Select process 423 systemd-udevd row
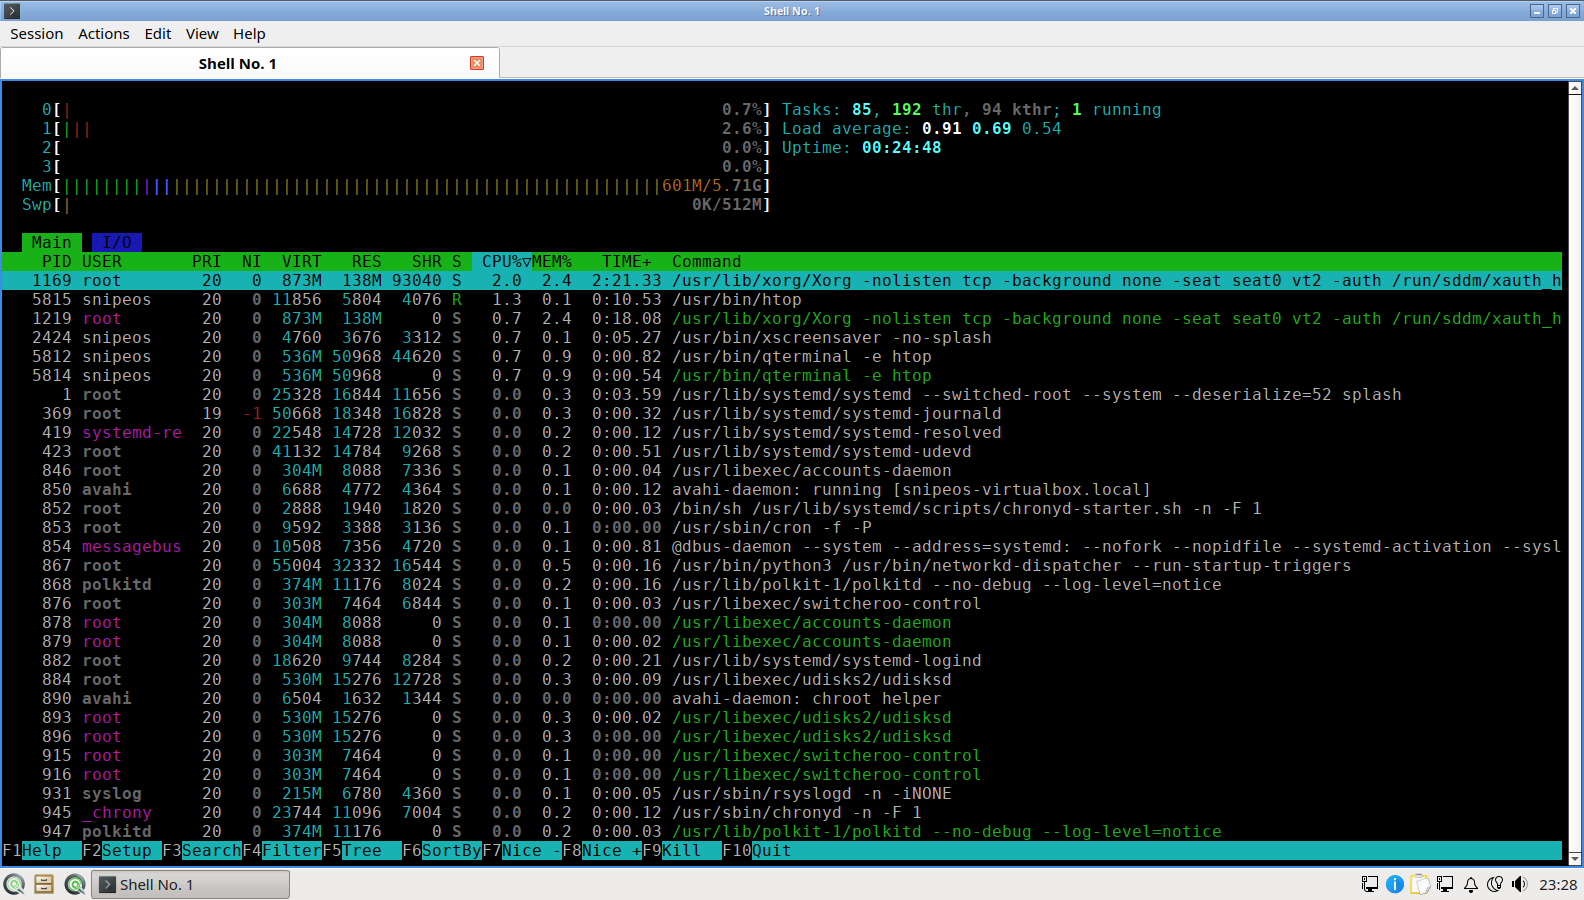The image size is (1584, 900). 782,452
